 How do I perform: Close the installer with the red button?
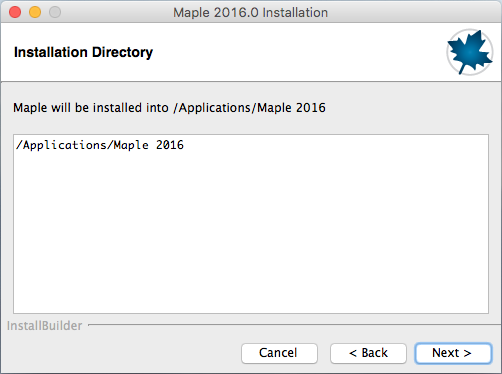pos(15,12)
